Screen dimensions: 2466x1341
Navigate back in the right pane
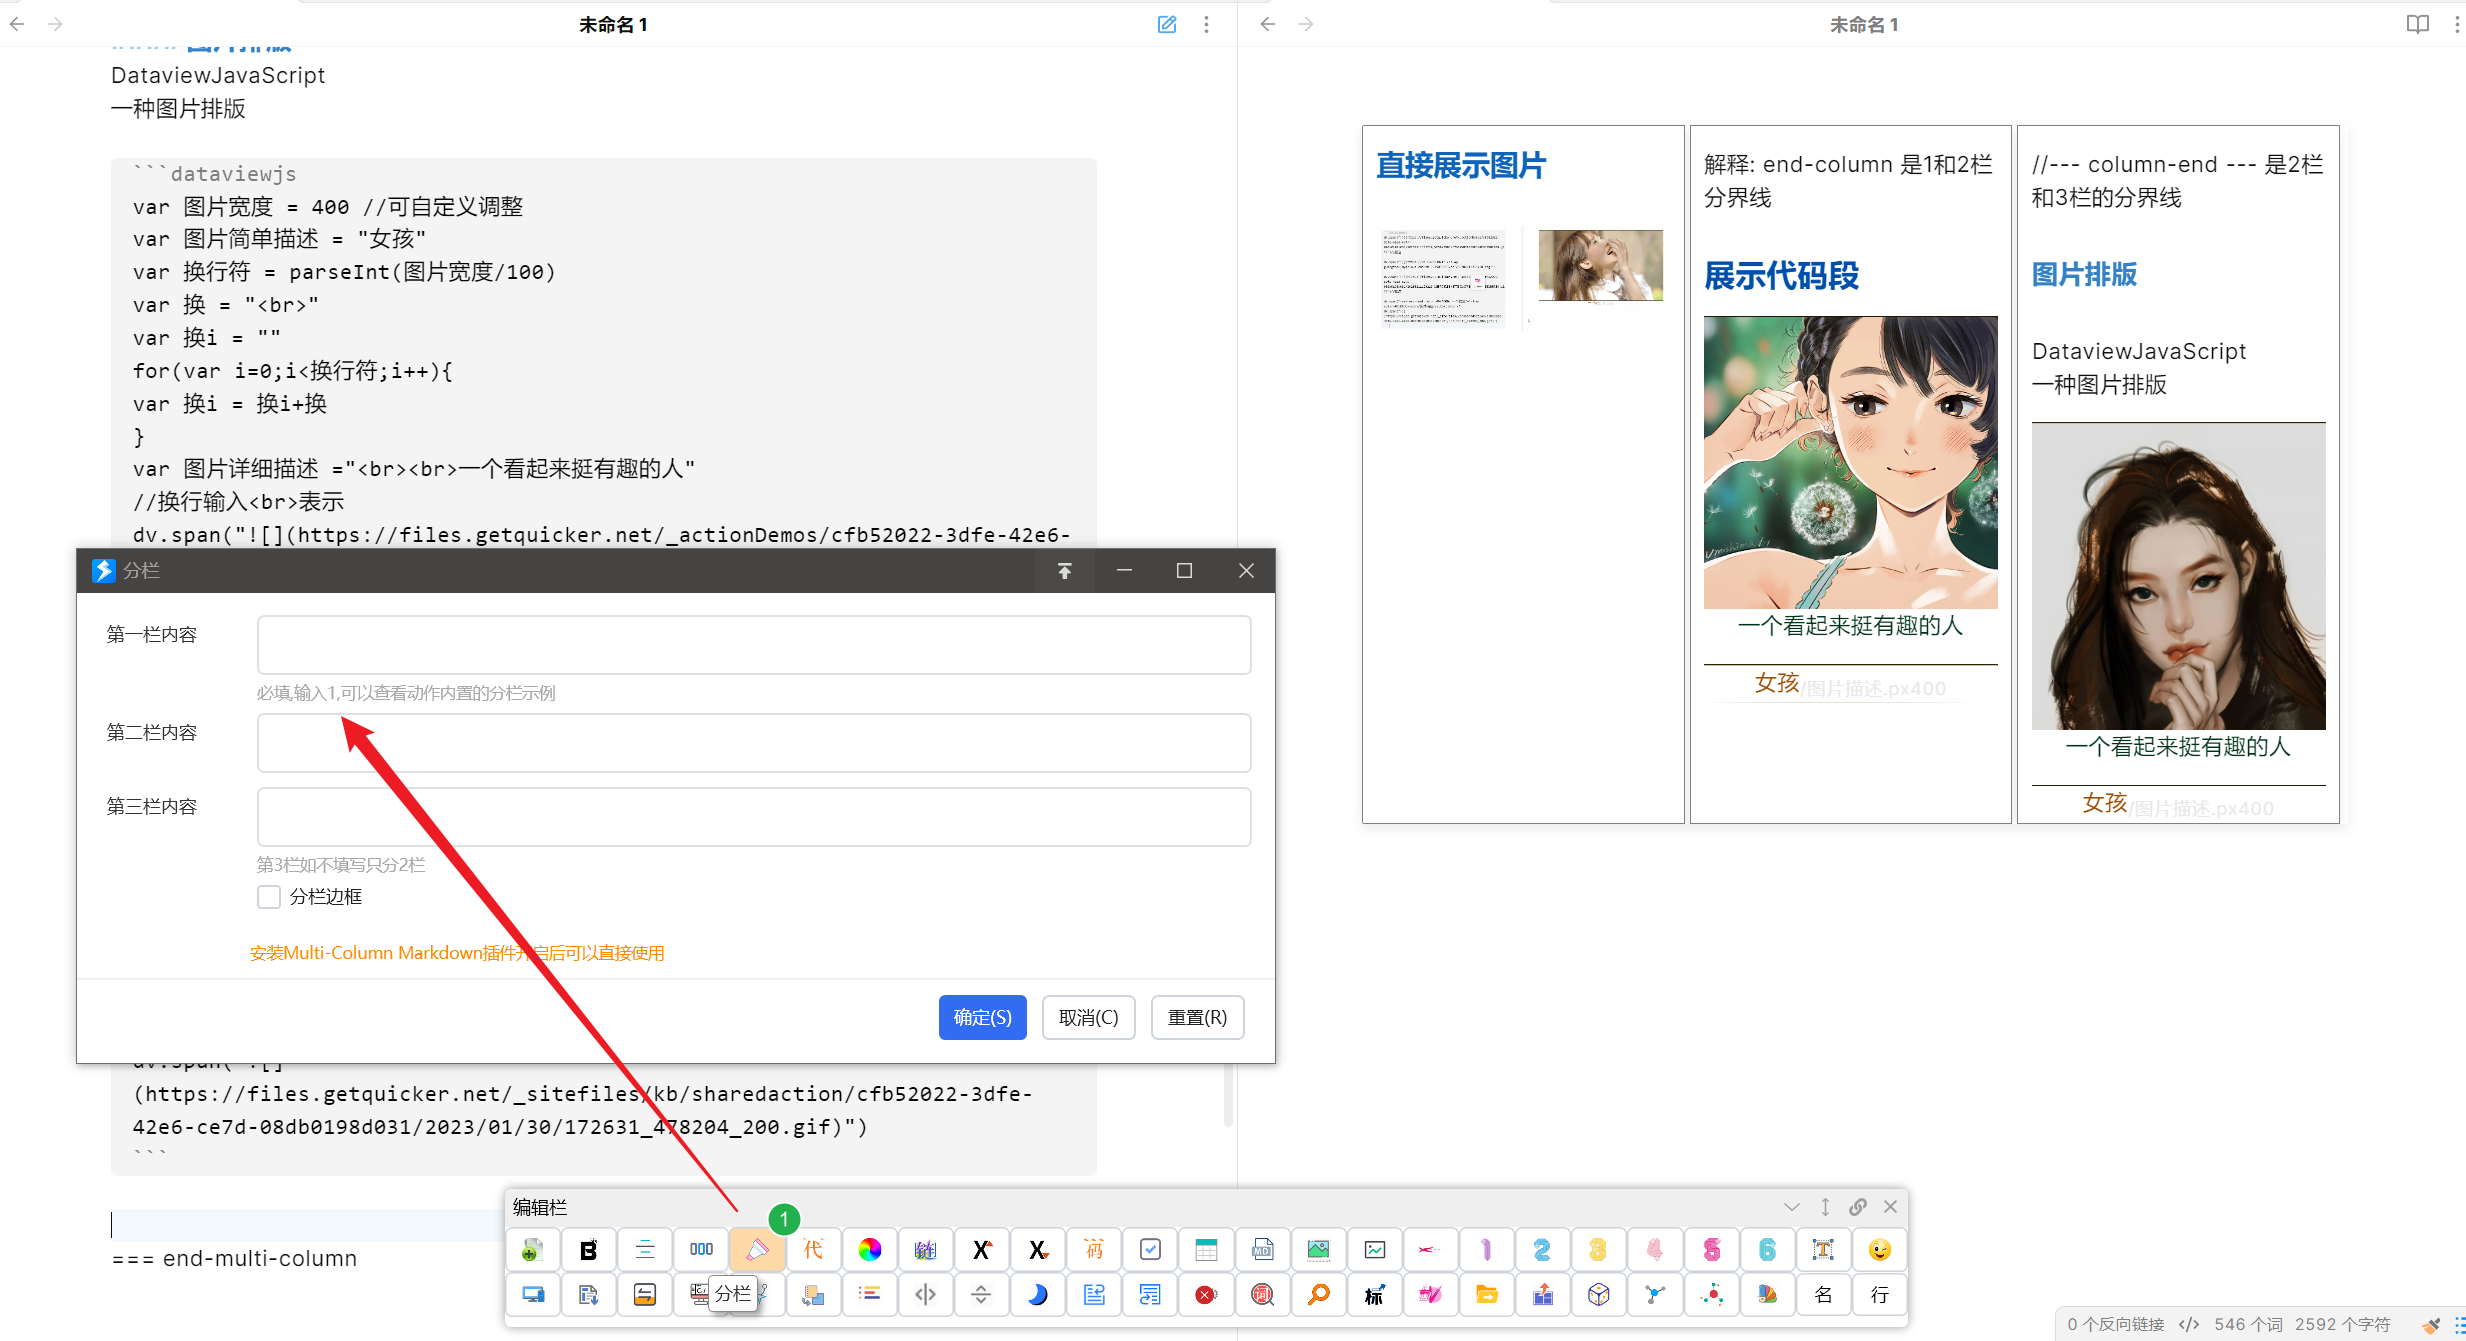coord(1268,24)
